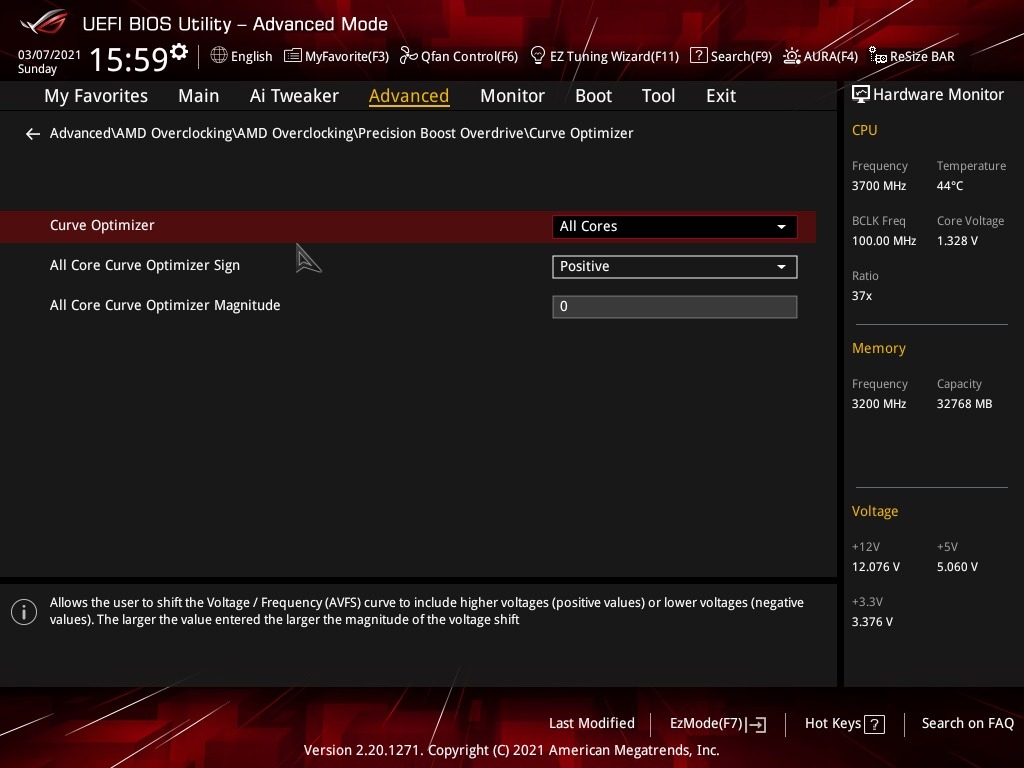Click AURA(F4) label
The height and width of the screenshot is (768, 1024).
831,57
